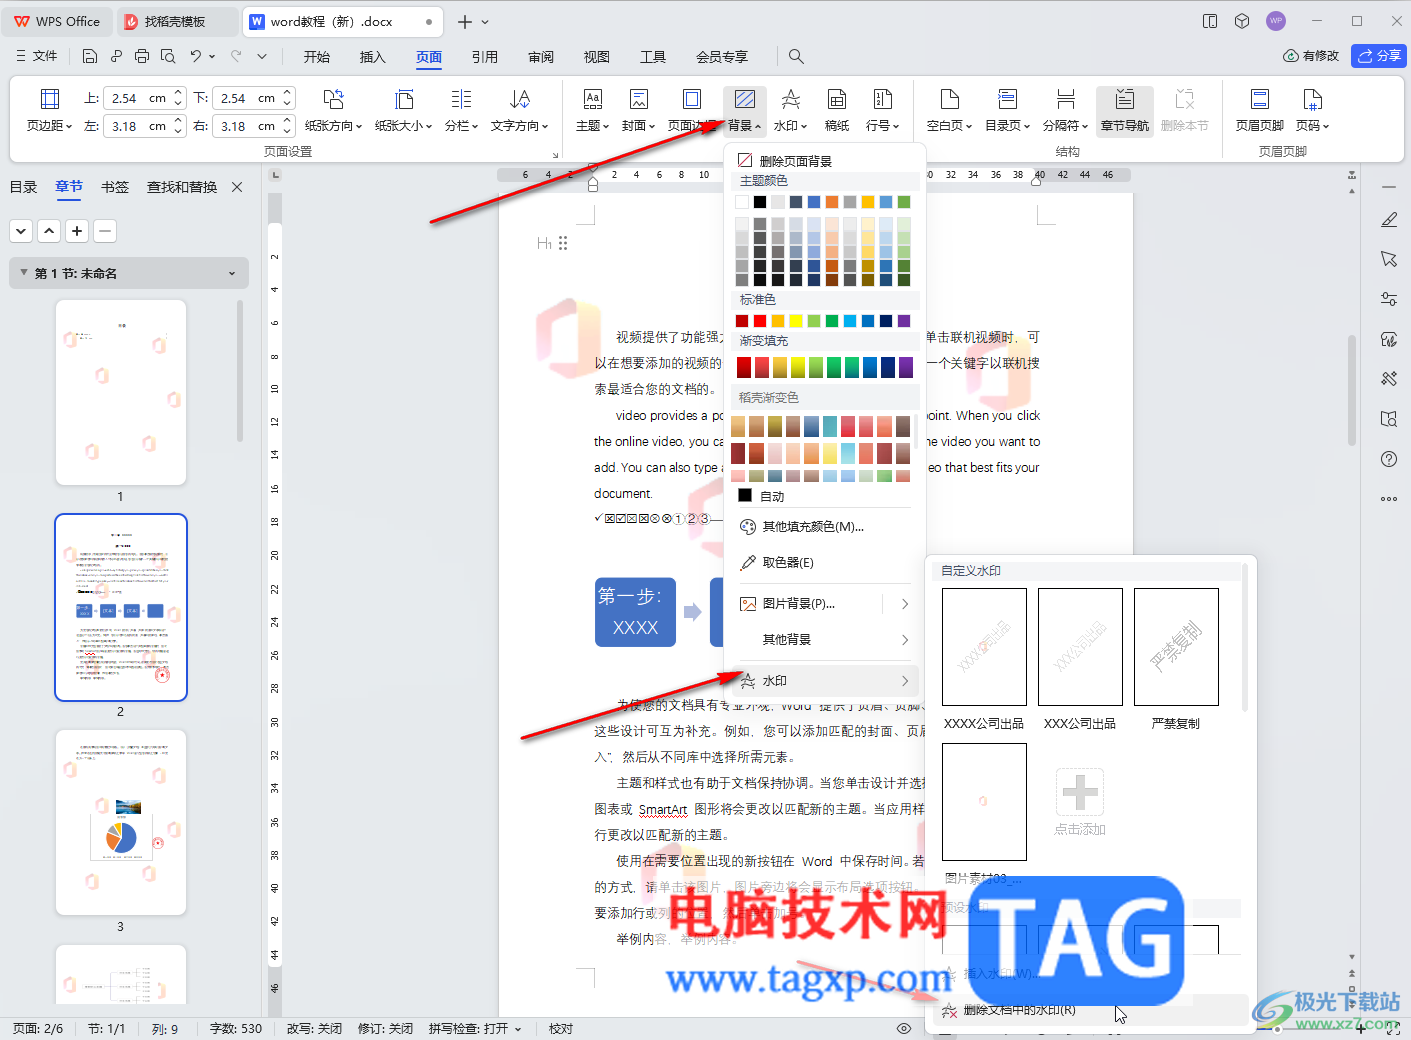Image resolution: width=1411 pixels, height=1040 pixels.
Task: Open the 文件 menu
Action: click(x=37, y=56)
